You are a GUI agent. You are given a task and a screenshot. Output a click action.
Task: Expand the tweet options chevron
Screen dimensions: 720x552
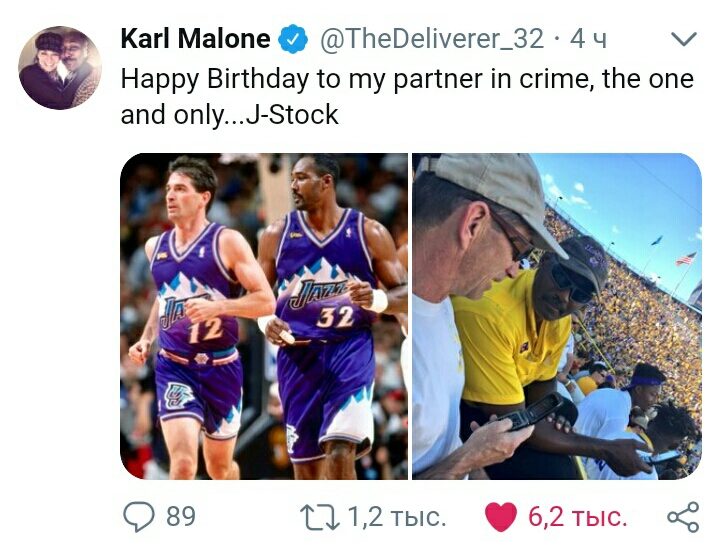pos(684,39)
